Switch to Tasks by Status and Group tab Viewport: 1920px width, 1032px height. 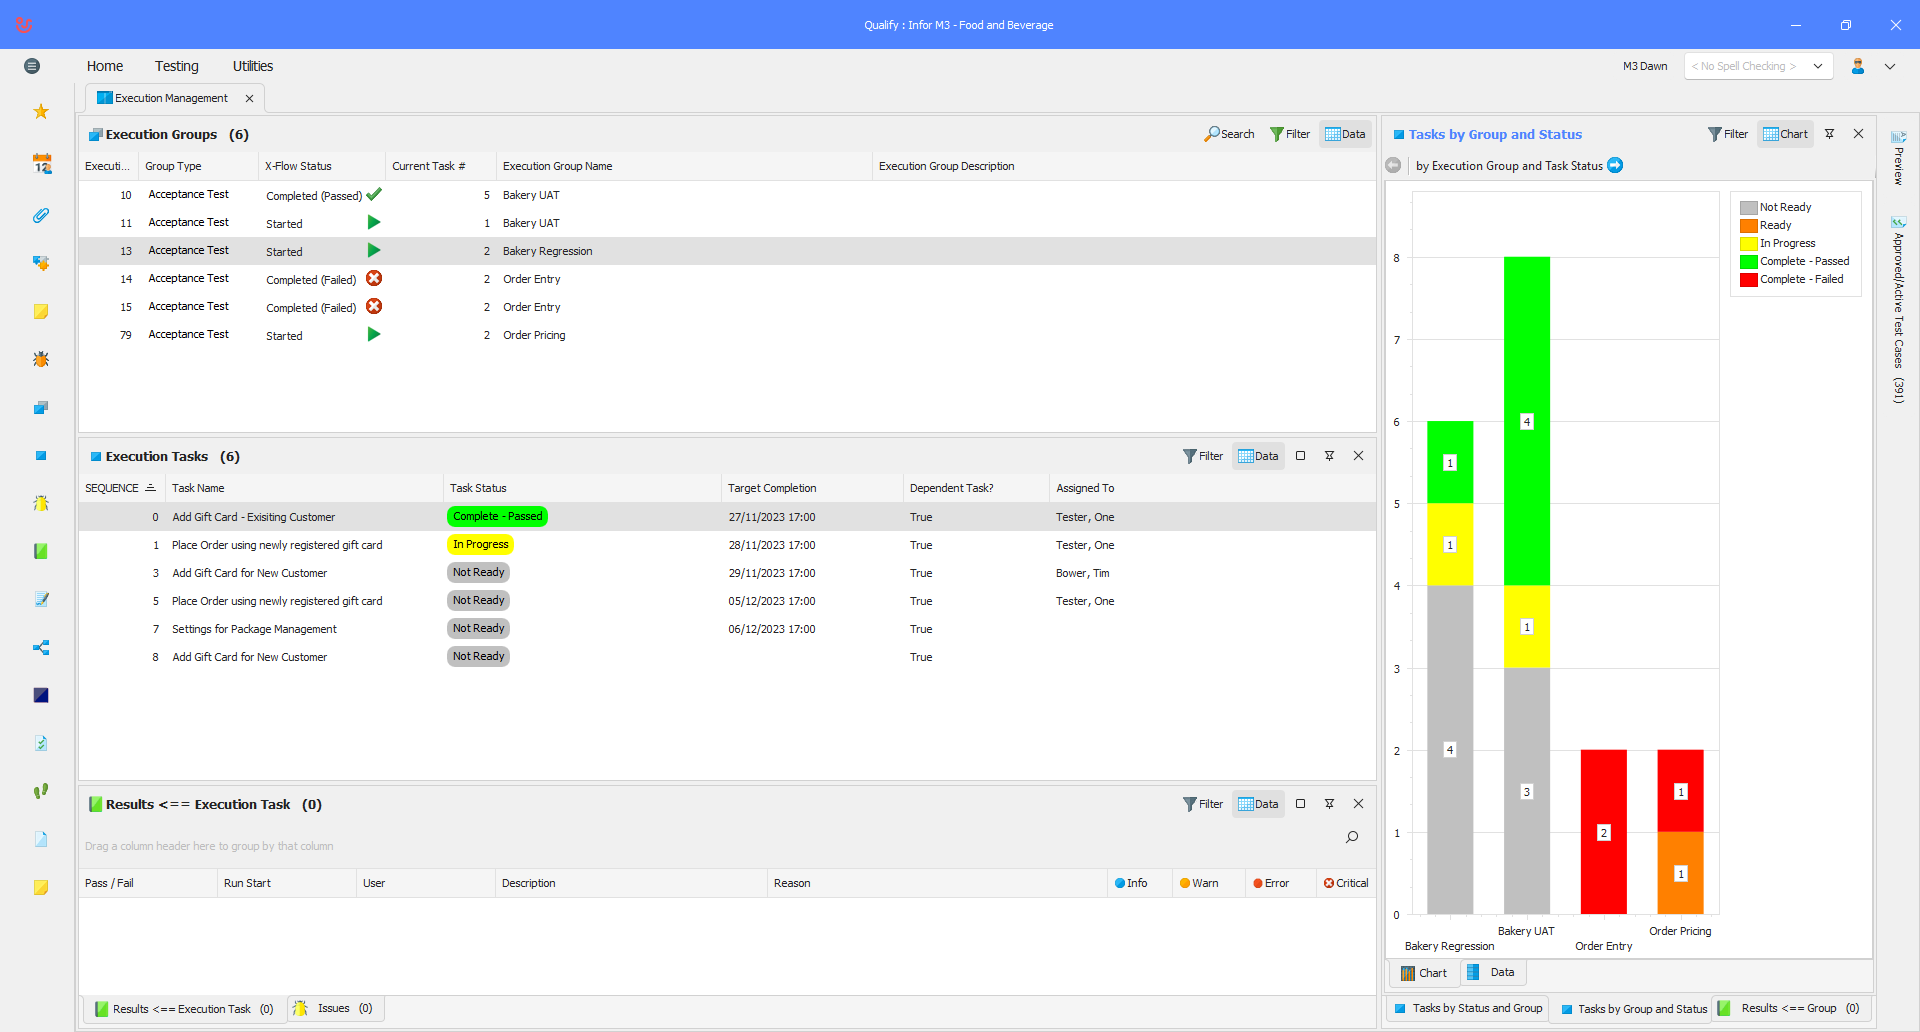1468,1008
